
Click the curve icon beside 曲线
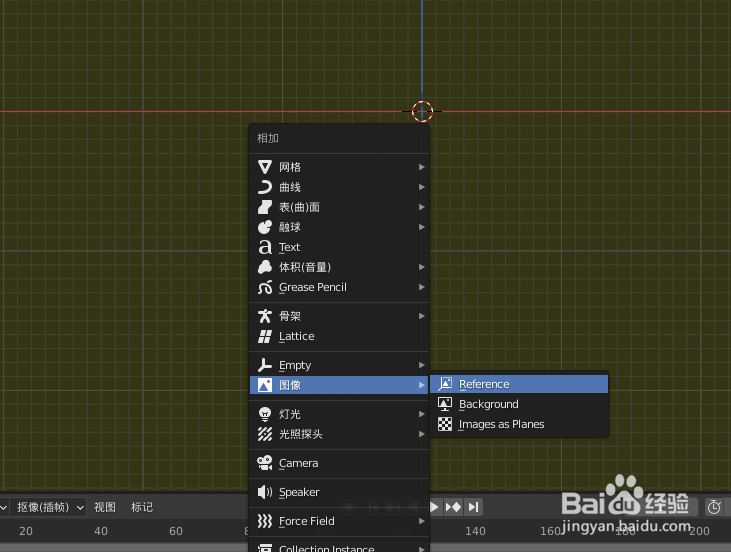coord(265,187)
